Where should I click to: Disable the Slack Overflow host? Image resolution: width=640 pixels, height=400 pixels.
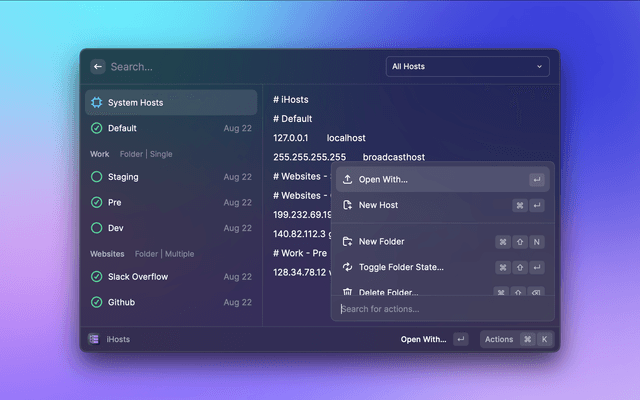pyautogui.click(x=96, y=276)
